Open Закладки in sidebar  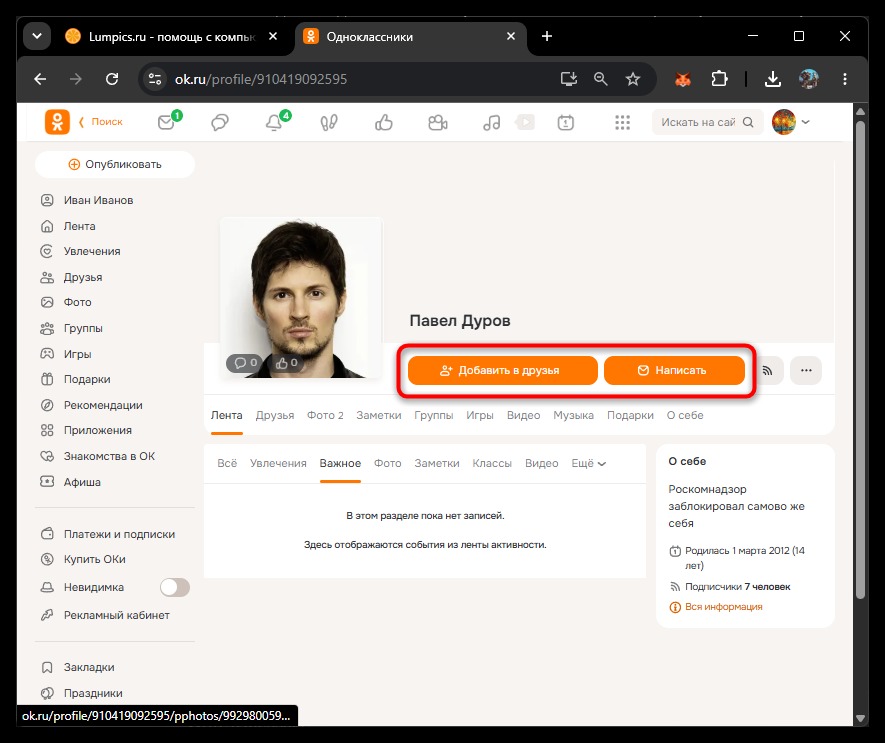coord(89,667)
